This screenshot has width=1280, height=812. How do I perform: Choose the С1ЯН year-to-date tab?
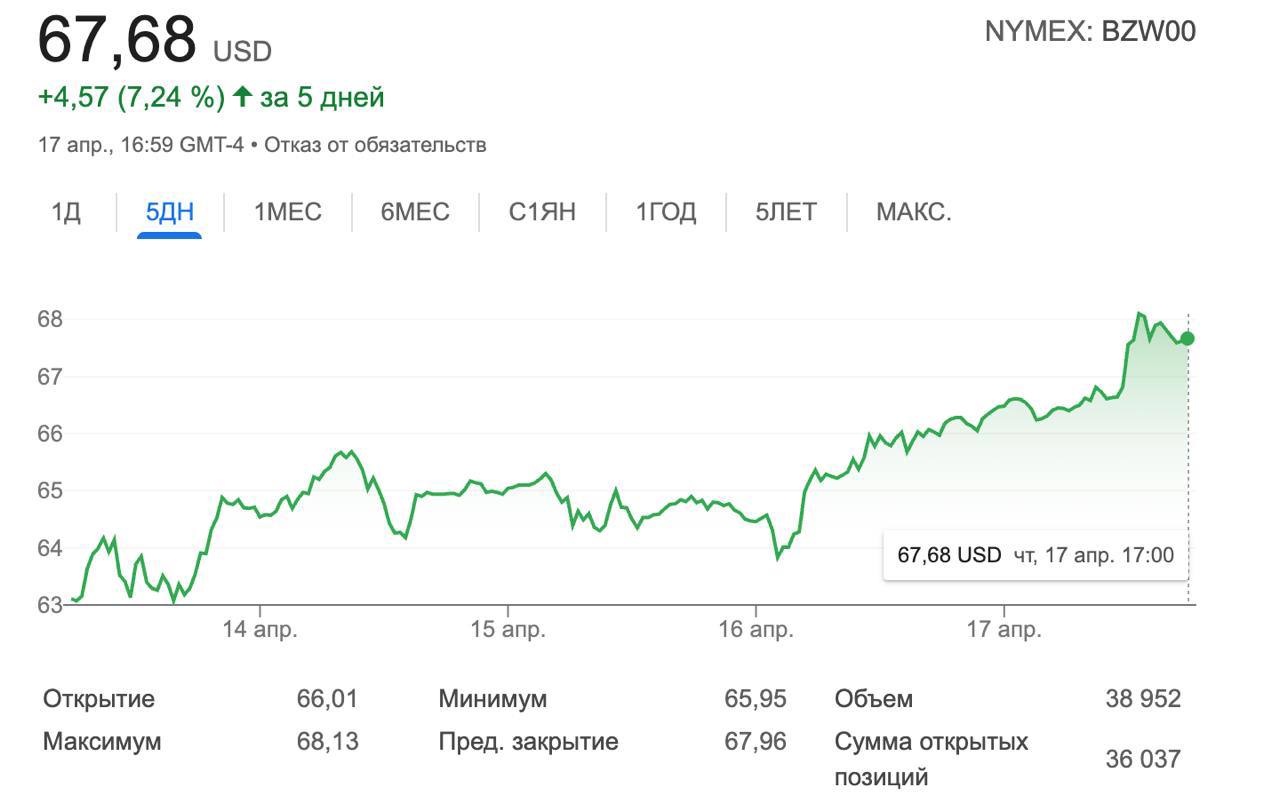[542, 212]
